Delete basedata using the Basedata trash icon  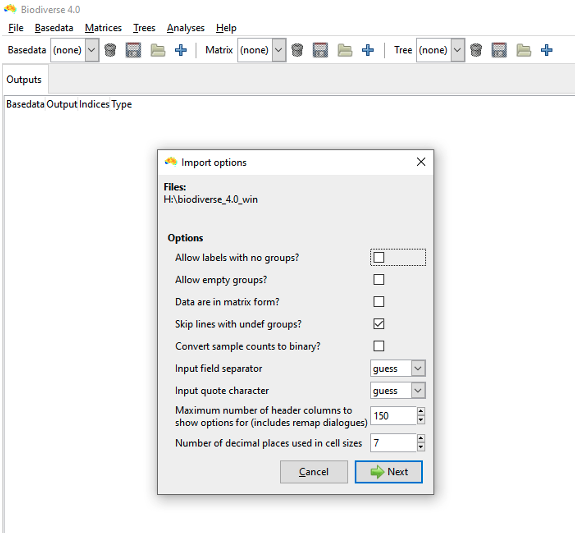point(110,50)
